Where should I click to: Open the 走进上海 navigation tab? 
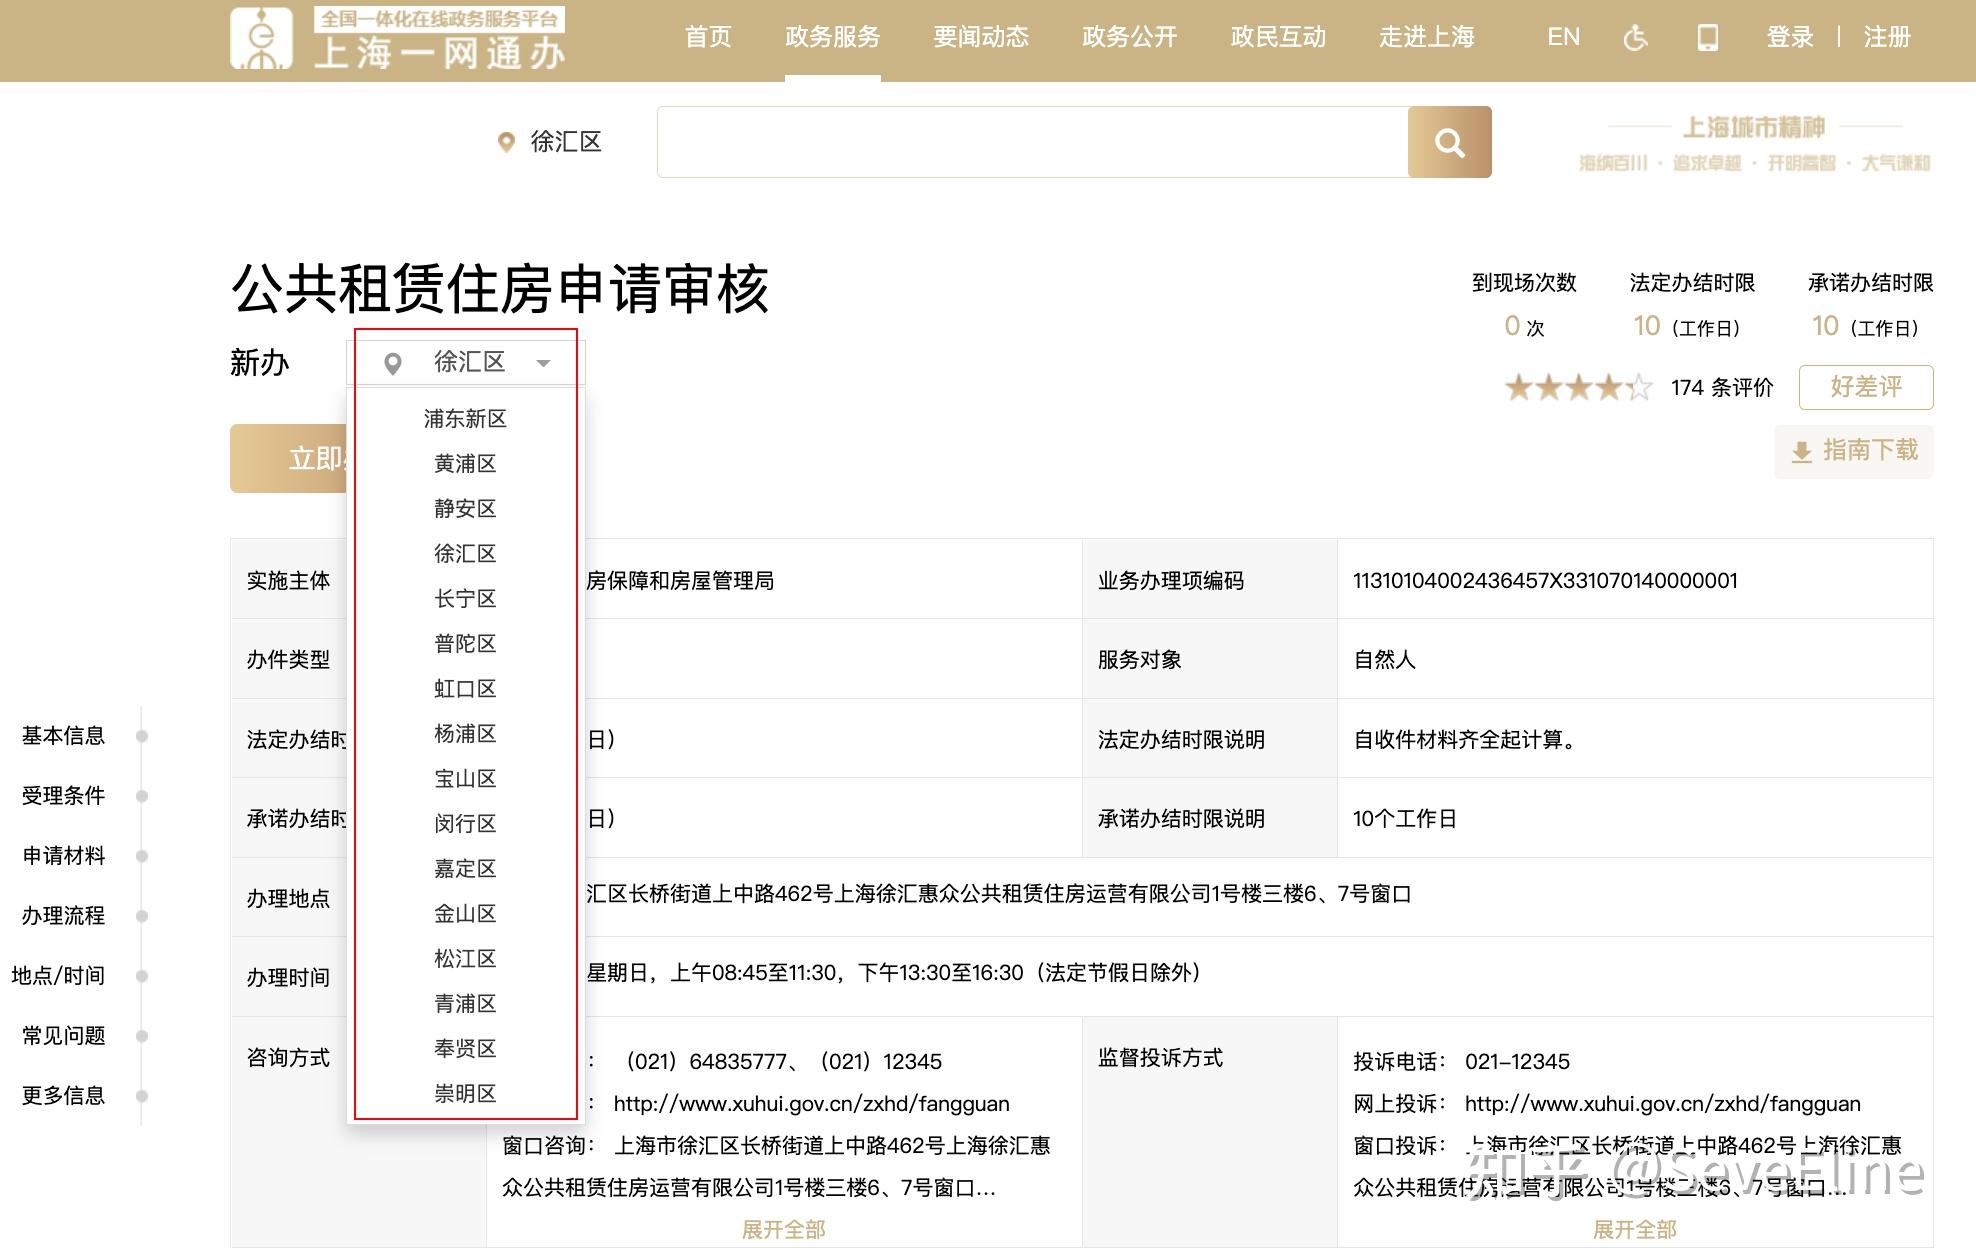point(1427,37)
